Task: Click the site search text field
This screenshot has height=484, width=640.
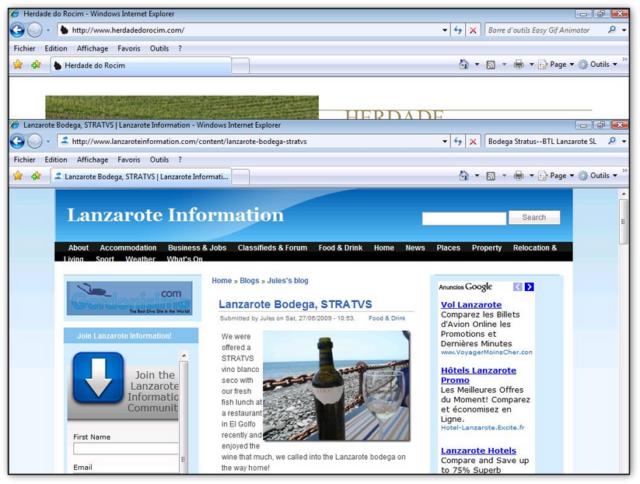Action: pos(464,218)
